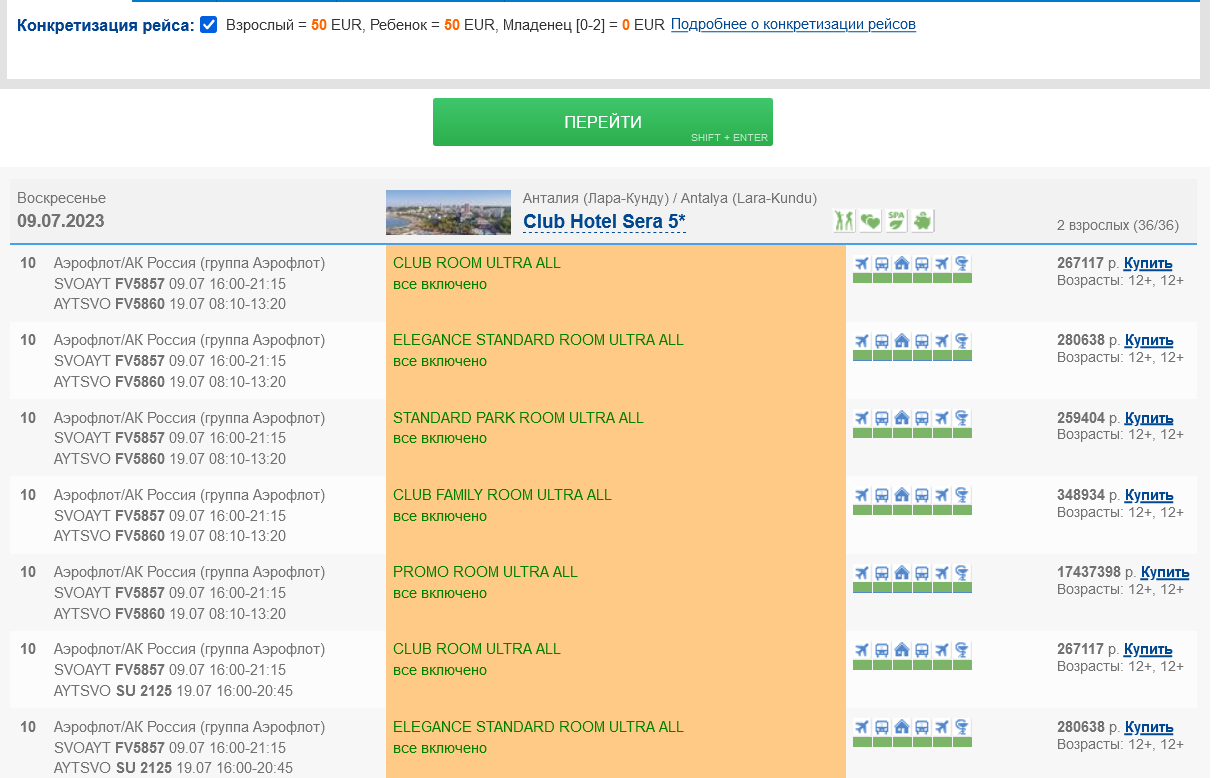Click the piggy bank icon in hotel header

tap(922, 220)
